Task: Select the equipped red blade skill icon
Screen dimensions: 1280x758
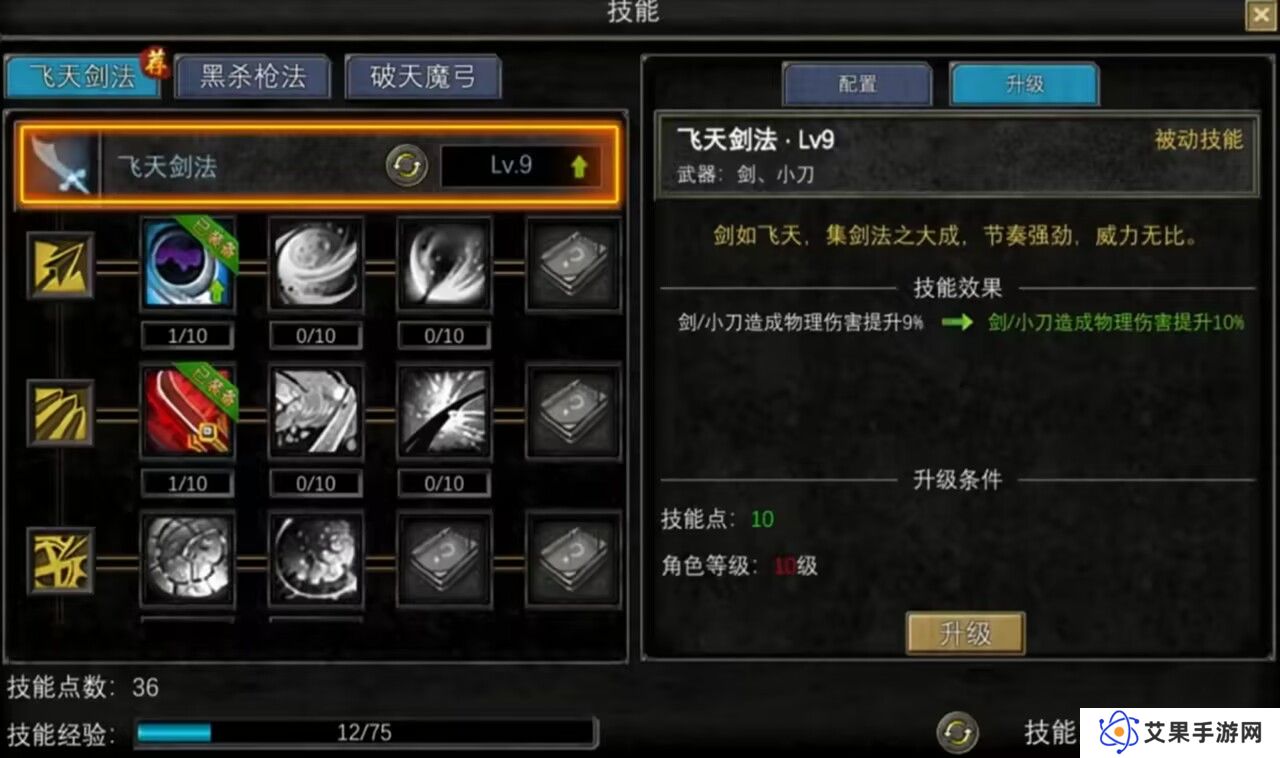Action: (x=187, y=412)
